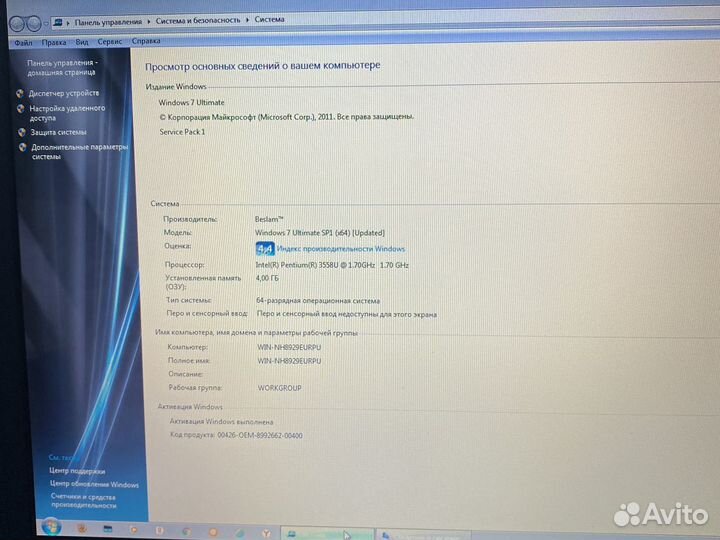This screenshot has height=540, width=720.
Task: Click the Forward navigation arrow button
Action: point(34,23)
